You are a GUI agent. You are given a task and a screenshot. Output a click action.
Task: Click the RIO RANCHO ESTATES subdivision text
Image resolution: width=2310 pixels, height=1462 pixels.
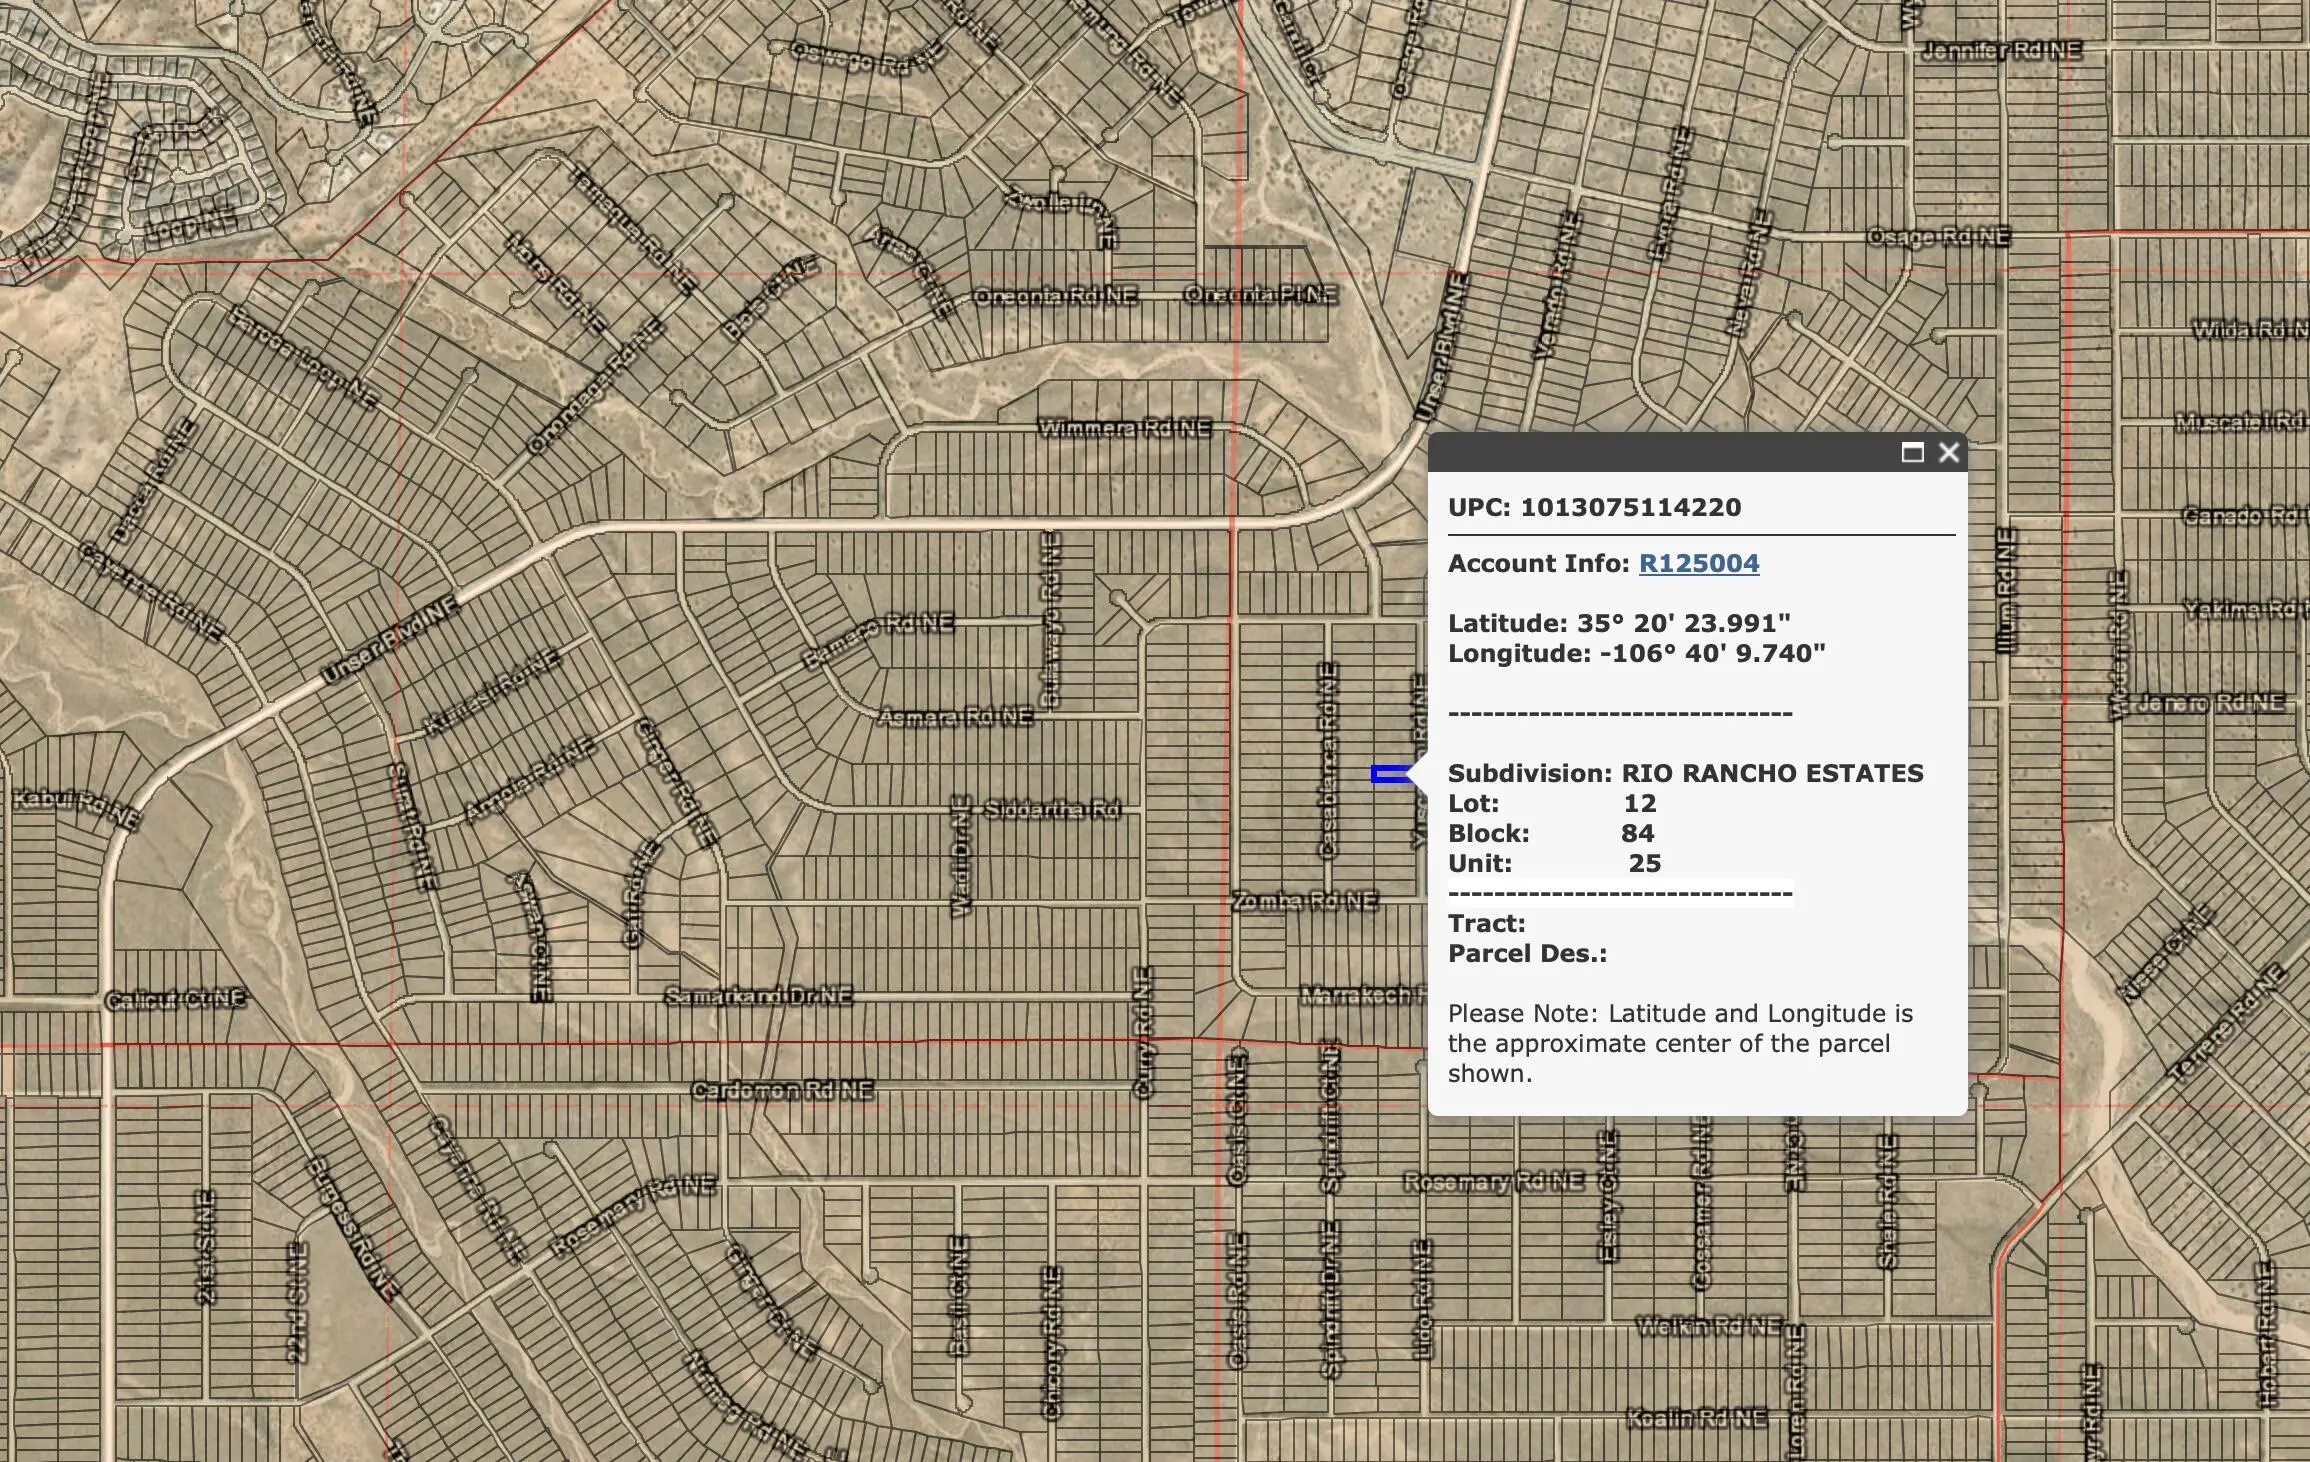tap(1771, 773)
